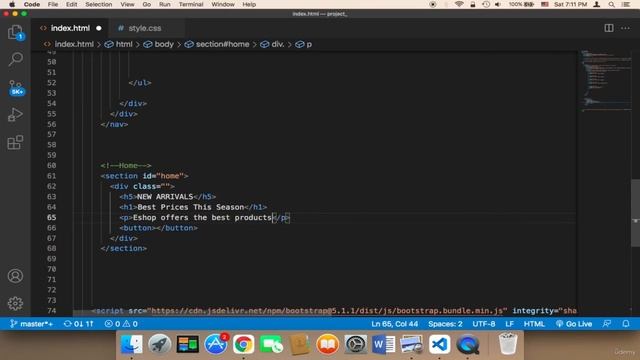Open System Preferences from the Dock
Viewport: 640px width, 360px height.
pyautogui.click(x=356, y=345)
